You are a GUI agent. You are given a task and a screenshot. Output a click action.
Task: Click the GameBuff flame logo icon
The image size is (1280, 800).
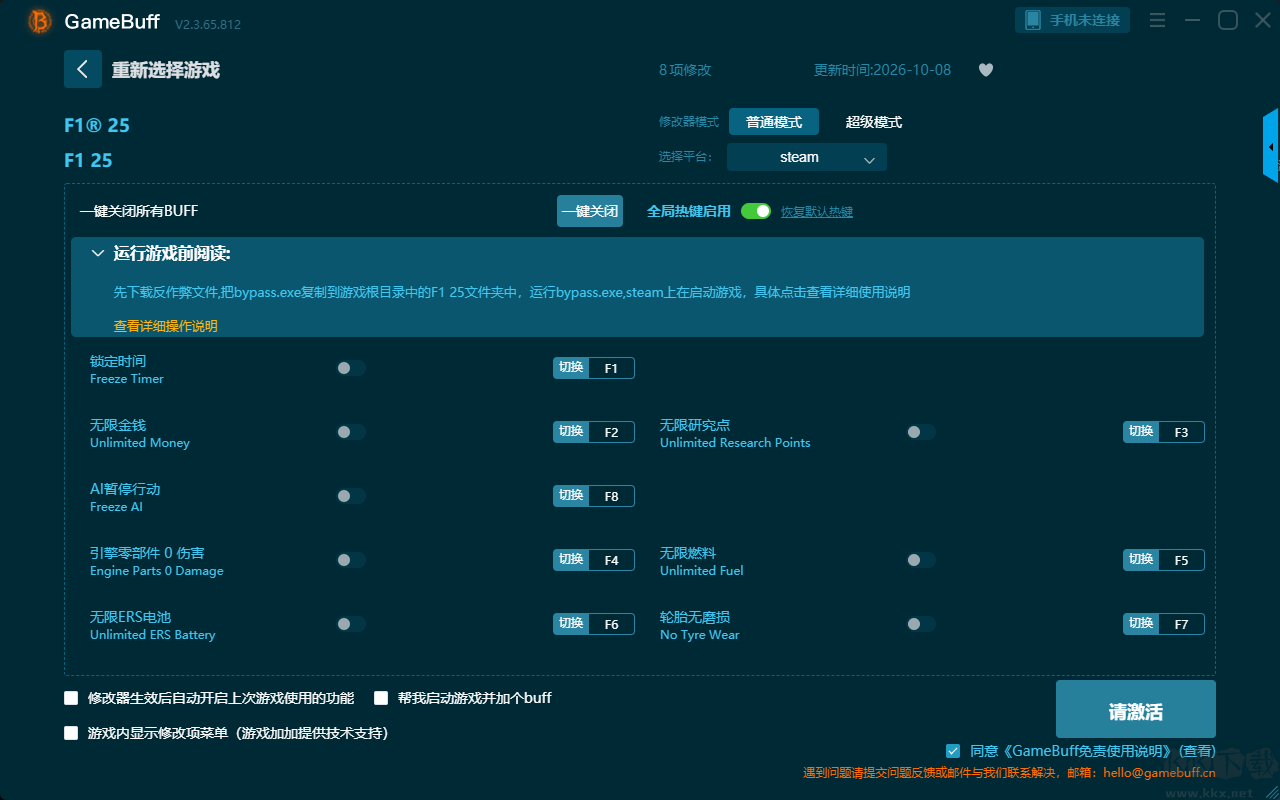tap(40, 21)
